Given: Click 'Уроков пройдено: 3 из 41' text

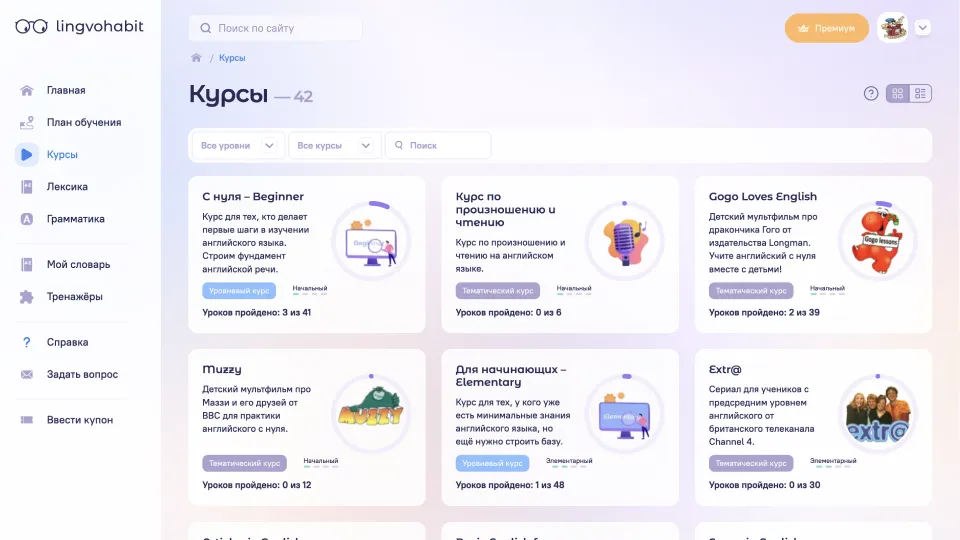Looking at the screenshot, I should [257, 312].
